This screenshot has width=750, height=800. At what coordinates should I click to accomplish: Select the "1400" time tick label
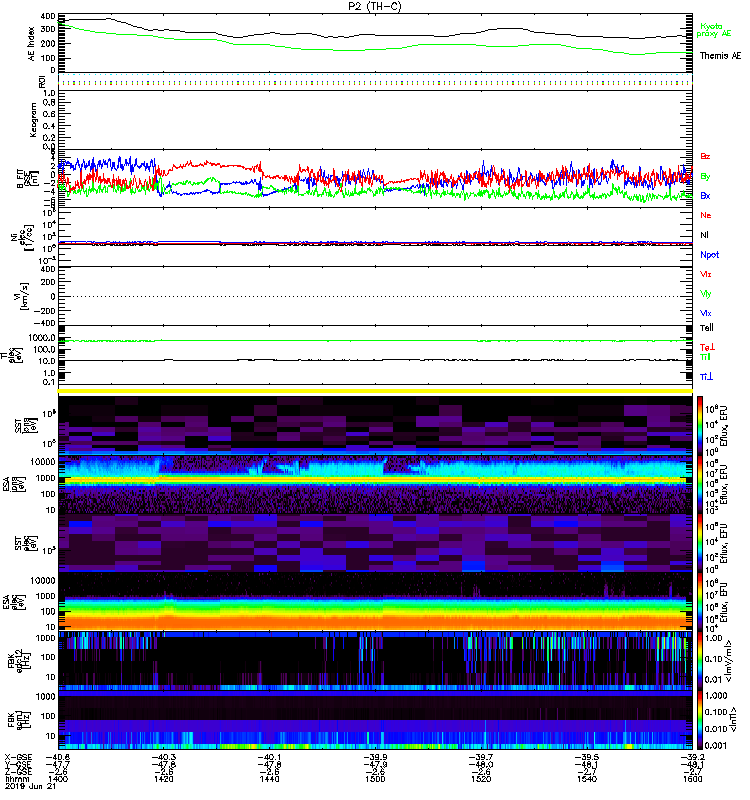(57, 779)
